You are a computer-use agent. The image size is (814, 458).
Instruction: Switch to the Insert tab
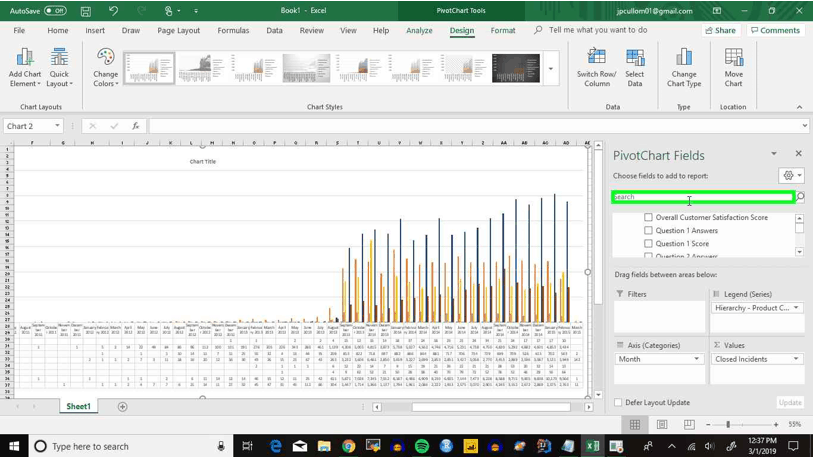(x=95, y=31)
